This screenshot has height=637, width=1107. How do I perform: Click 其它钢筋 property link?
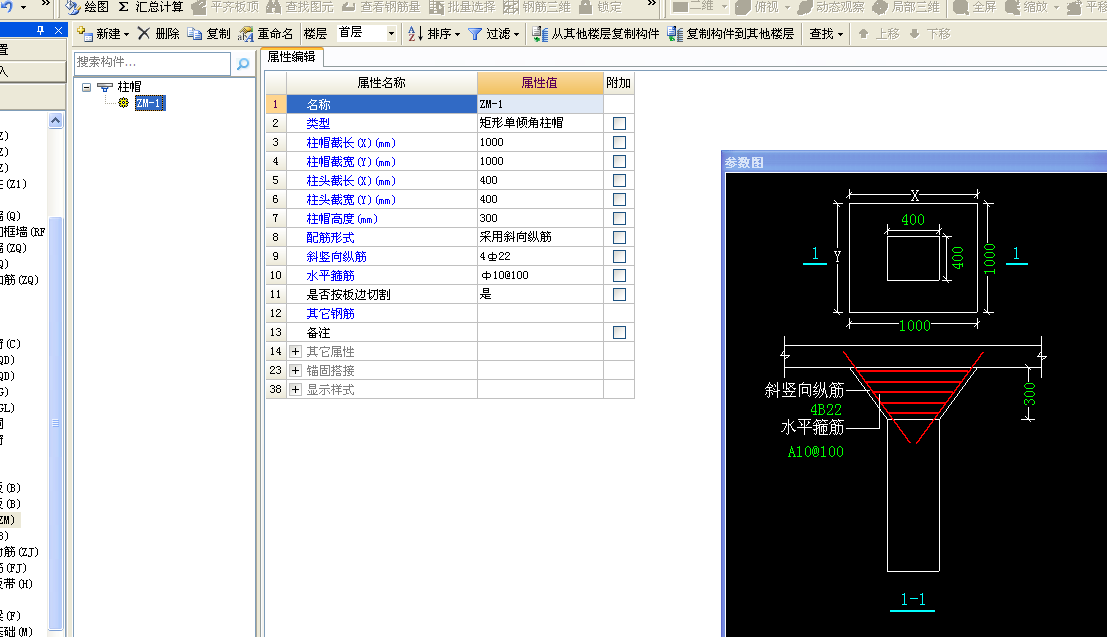tap(330, 314)
